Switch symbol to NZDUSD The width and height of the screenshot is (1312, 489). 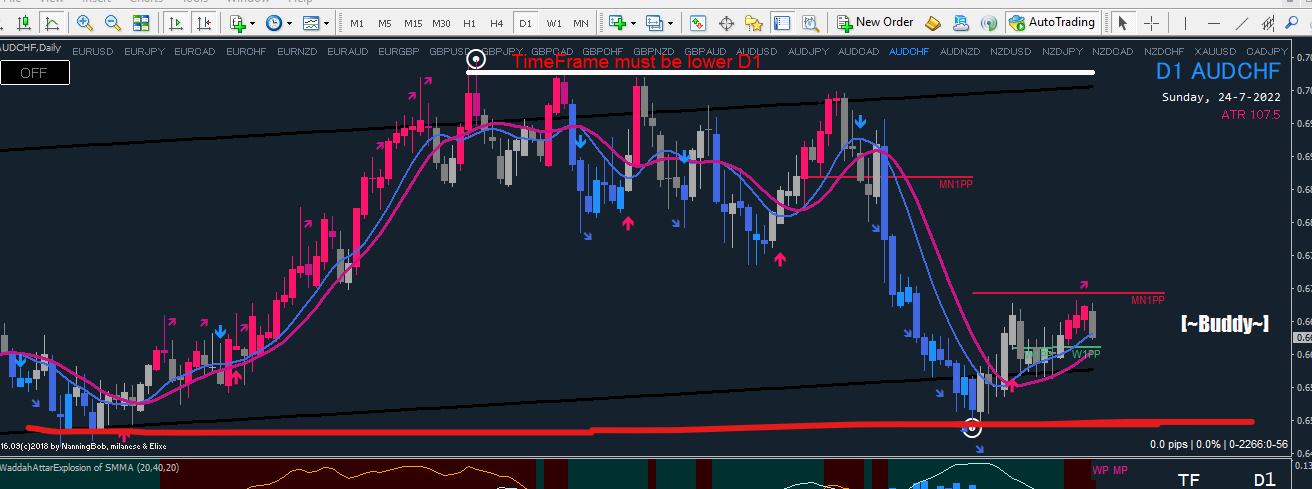point(1010,50)
